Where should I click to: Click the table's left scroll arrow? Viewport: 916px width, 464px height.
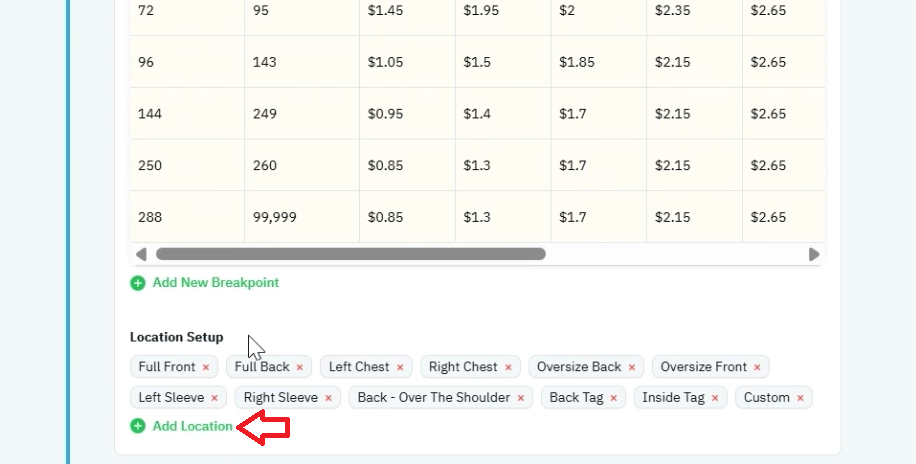tap(141, 254)
